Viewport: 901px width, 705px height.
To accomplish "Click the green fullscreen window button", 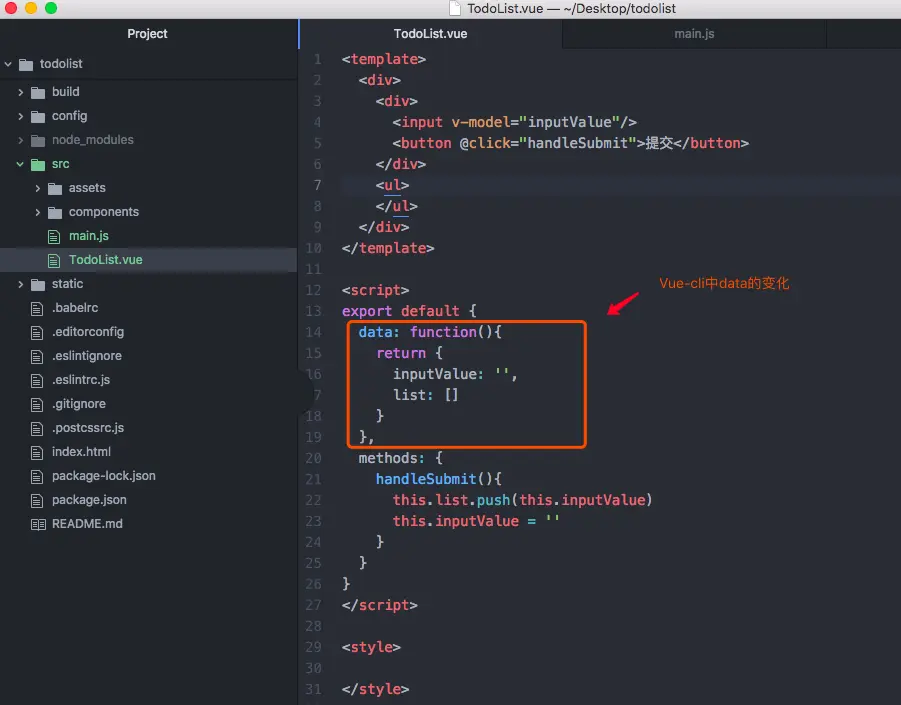I will click(x=51, y=8).
